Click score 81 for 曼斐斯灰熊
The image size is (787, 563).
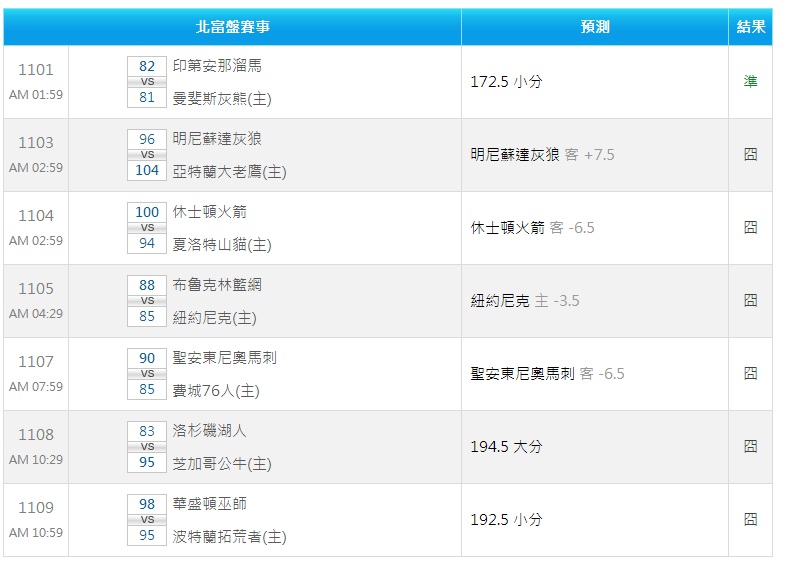tap(147, 97)
